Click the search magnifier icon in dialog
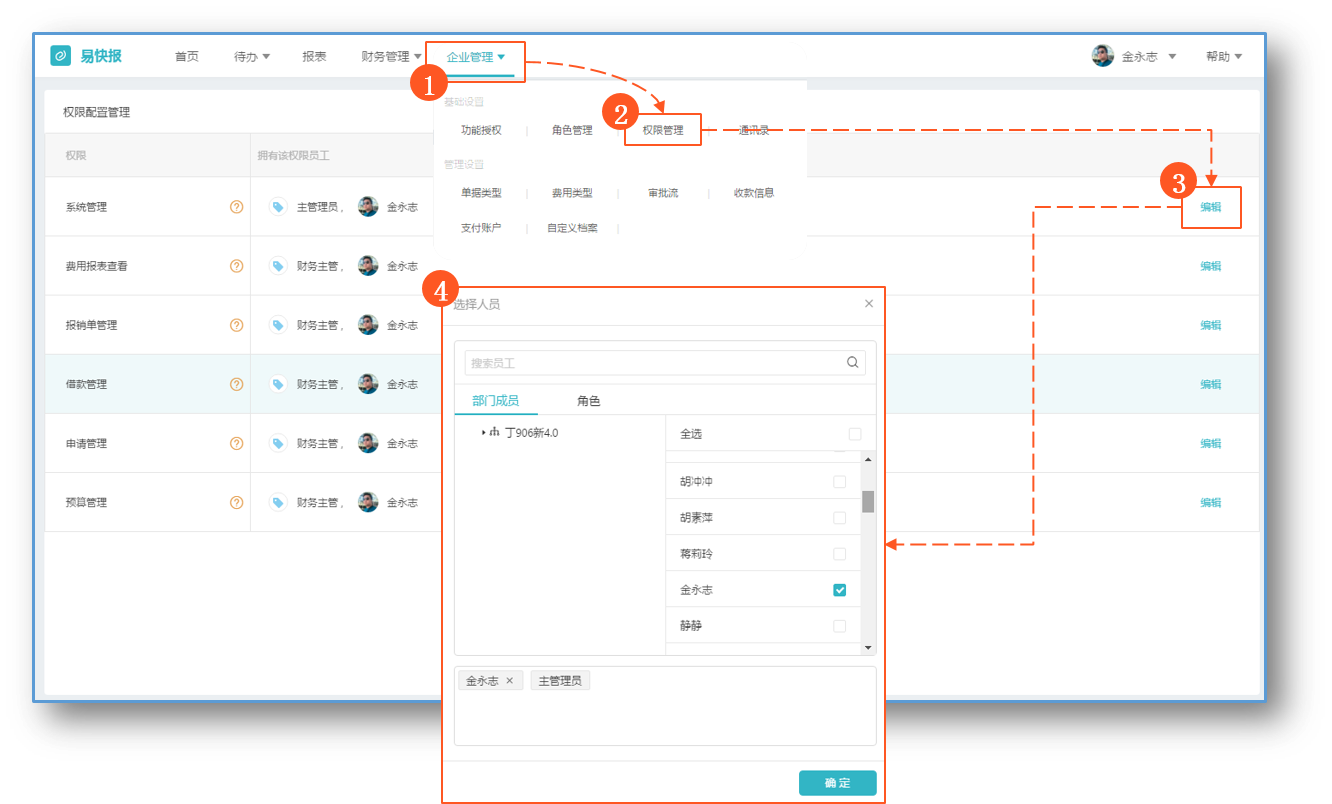 (x=853, y=363)
